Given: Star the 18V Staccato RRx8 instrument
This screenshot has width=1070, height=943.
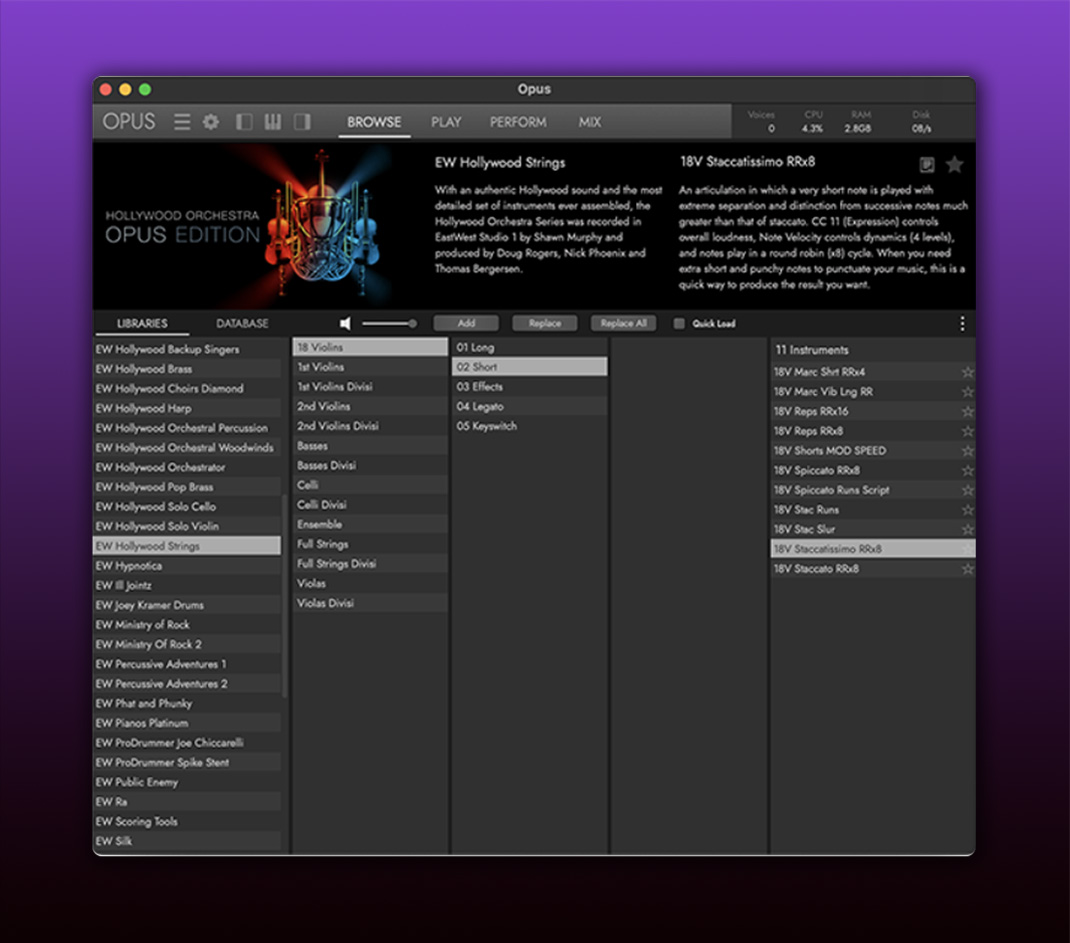Looking at the screenshot, I should tap(967, 569).
